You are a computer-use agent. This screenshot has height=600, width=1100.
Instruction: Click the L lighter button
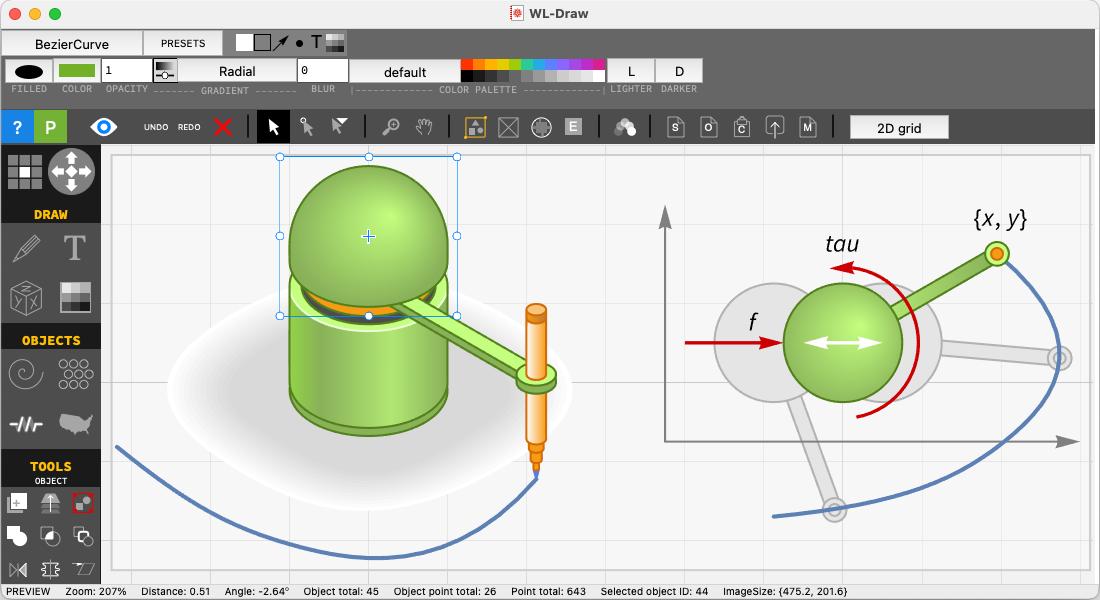tap(631, 71)
